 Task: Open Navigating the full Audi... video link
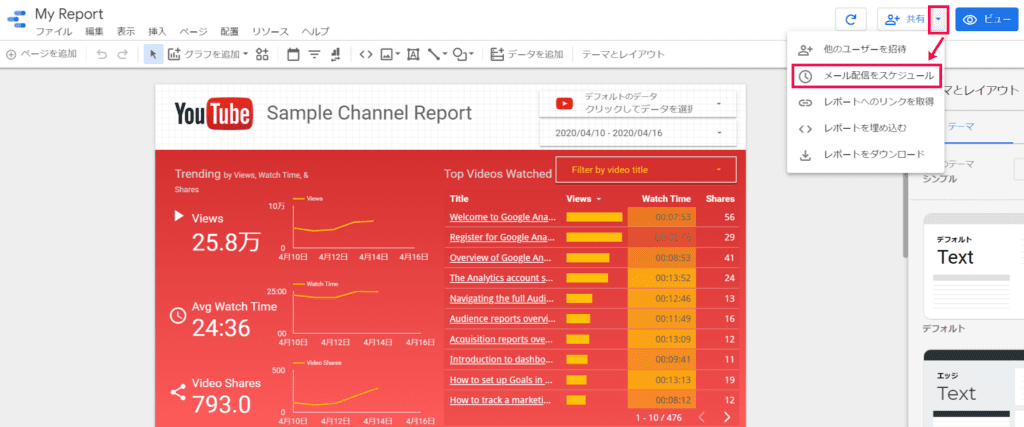pyautogui.click(x=502, y=298)
